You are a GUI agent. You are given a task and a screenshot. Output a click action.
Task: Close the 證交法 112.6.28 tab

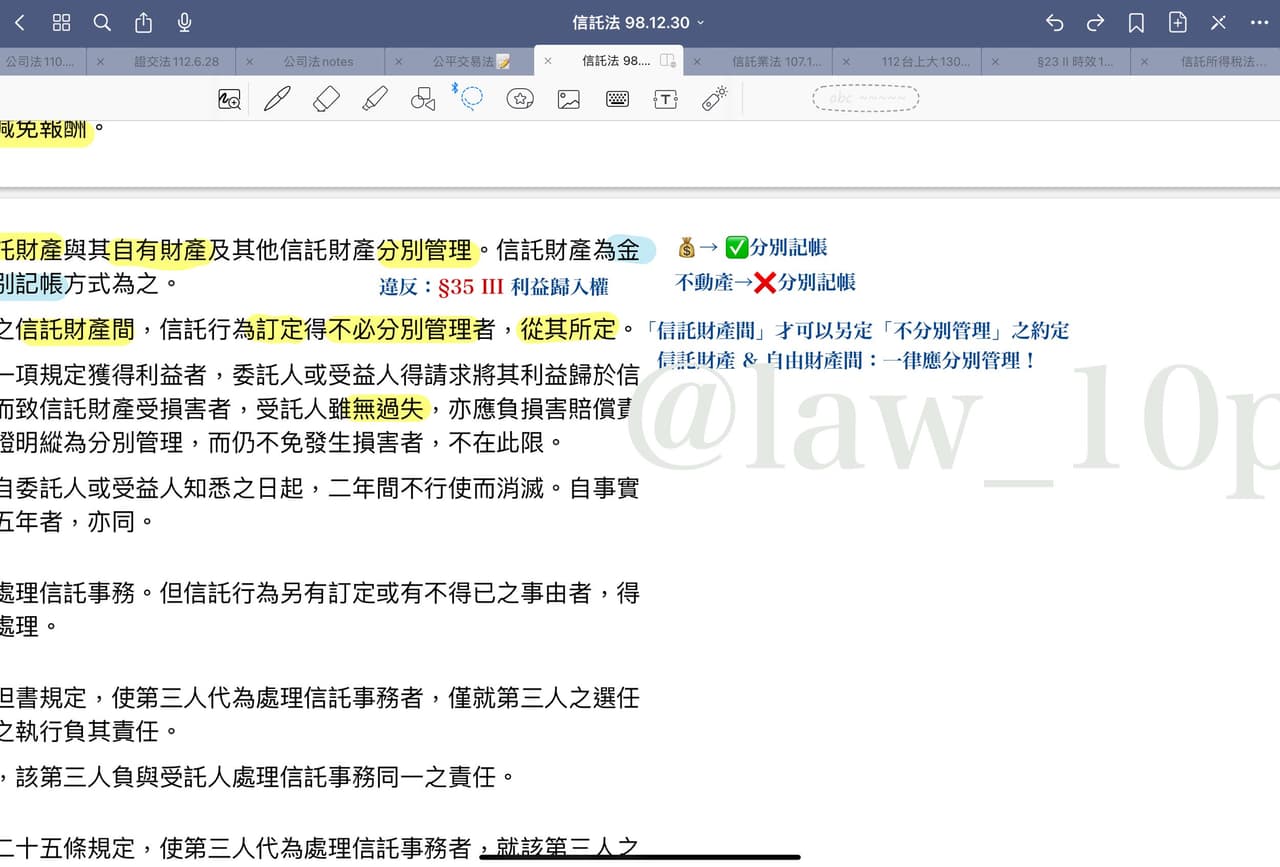(100, 61)
